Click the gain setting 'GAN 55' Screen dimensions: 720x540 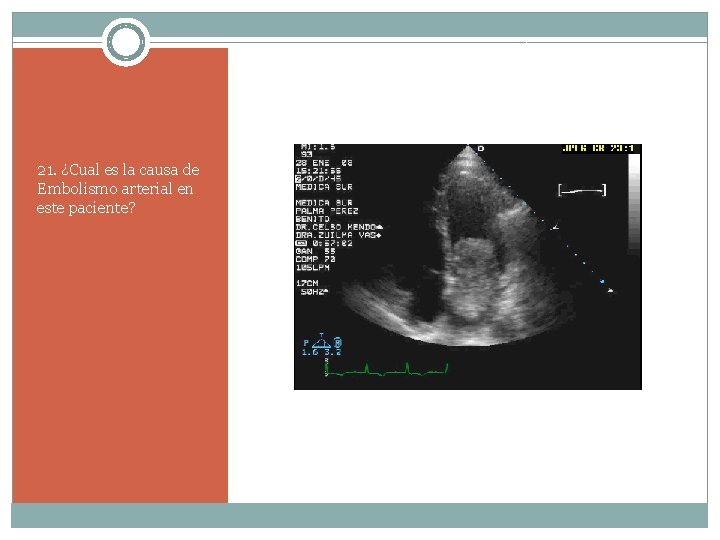coord(315,251)
